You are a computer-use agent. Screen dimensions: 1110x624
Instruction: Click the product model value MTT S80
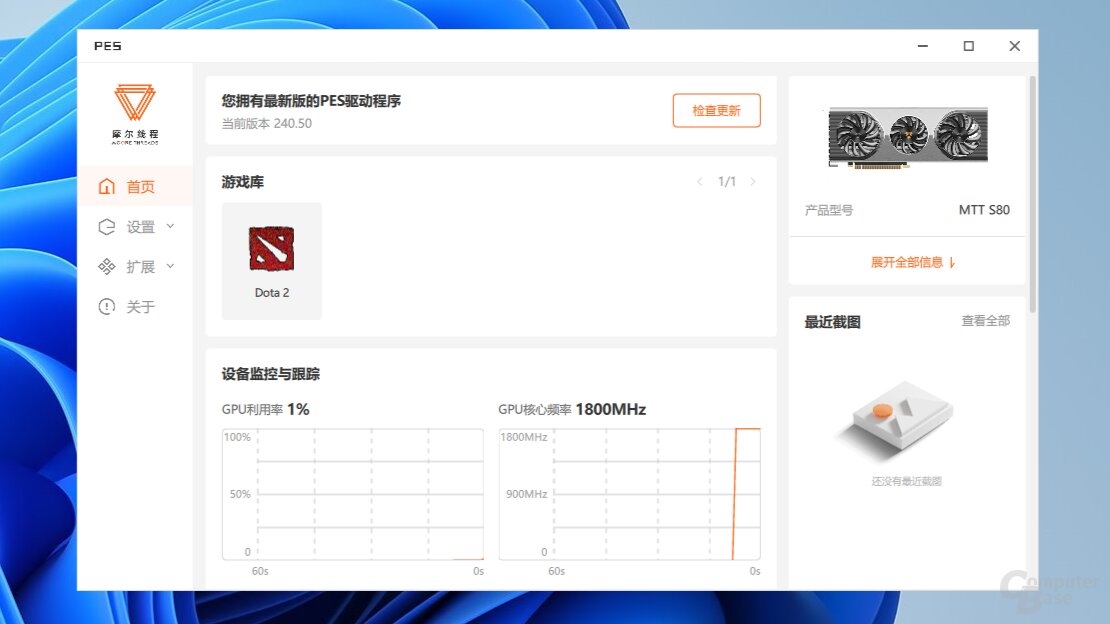pyautogui.click(x=984, y=210)
